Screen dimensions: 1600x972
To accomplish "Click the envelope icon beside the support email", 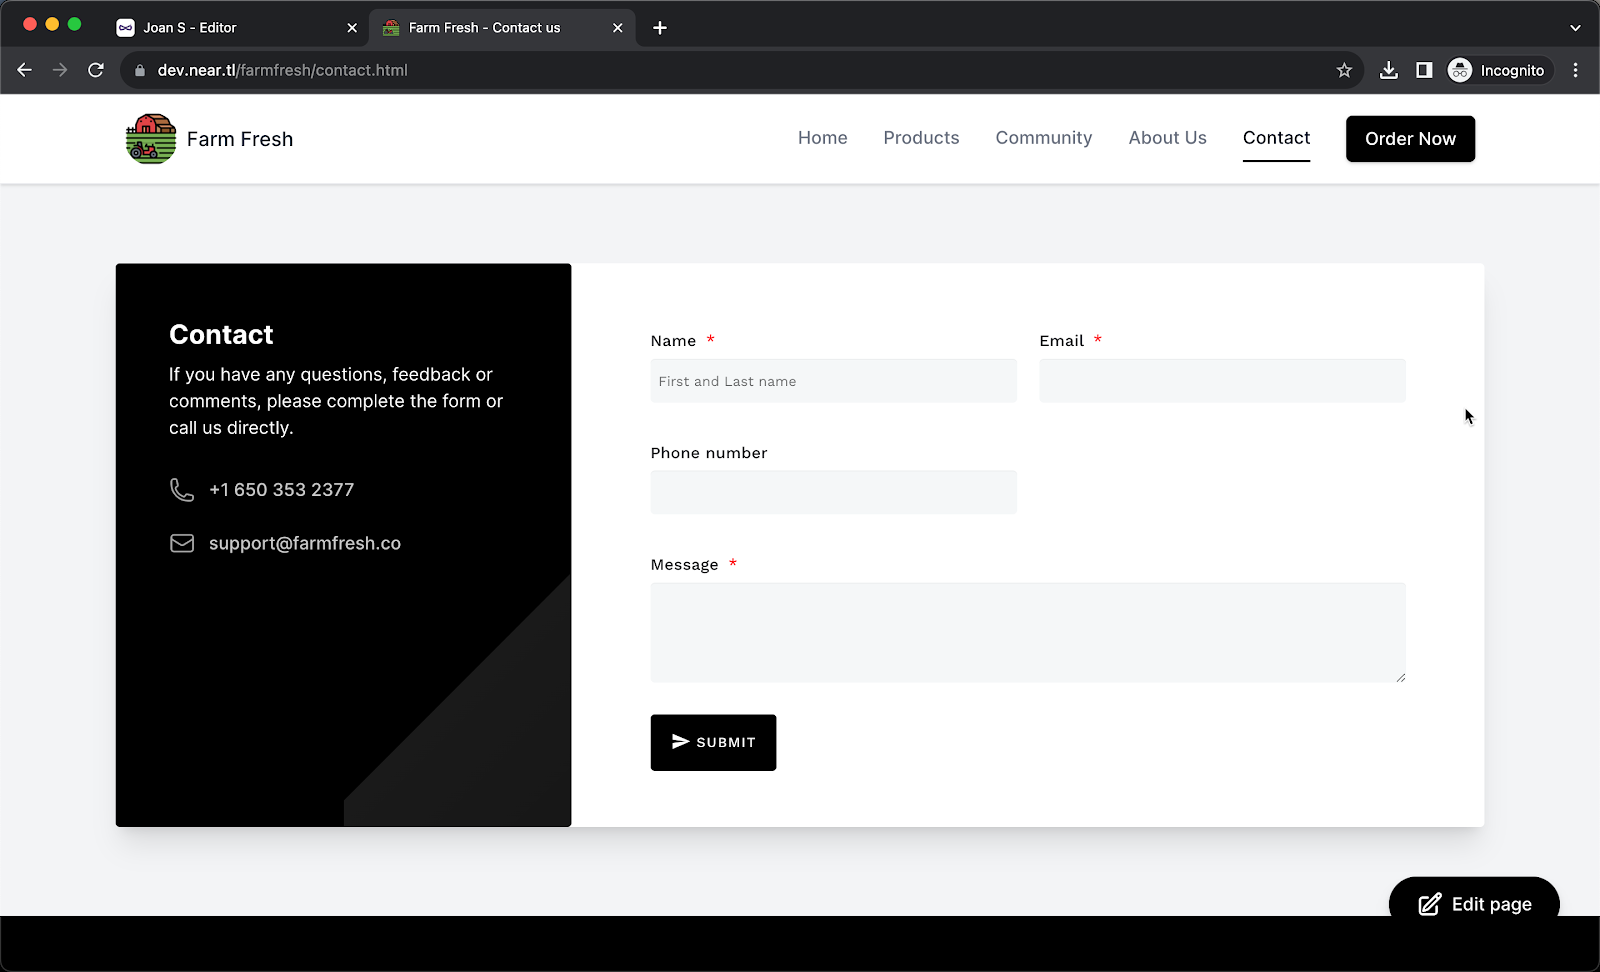I will pos(181,543).
